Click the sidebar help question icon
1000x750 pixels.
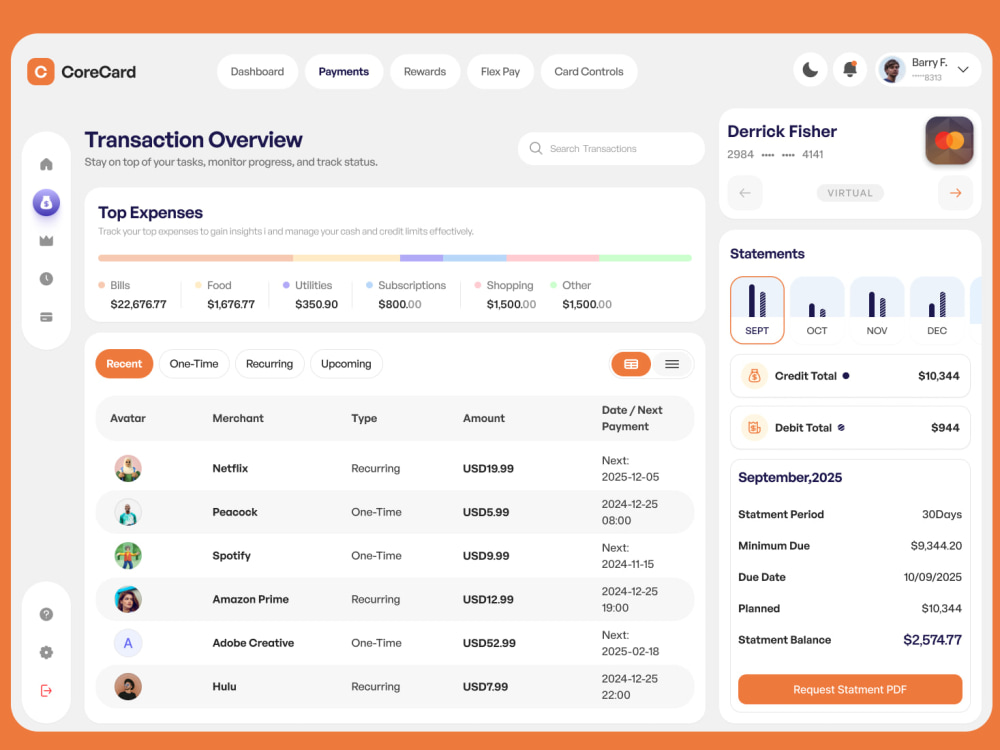pyautogui.click(x=46, y=614)
